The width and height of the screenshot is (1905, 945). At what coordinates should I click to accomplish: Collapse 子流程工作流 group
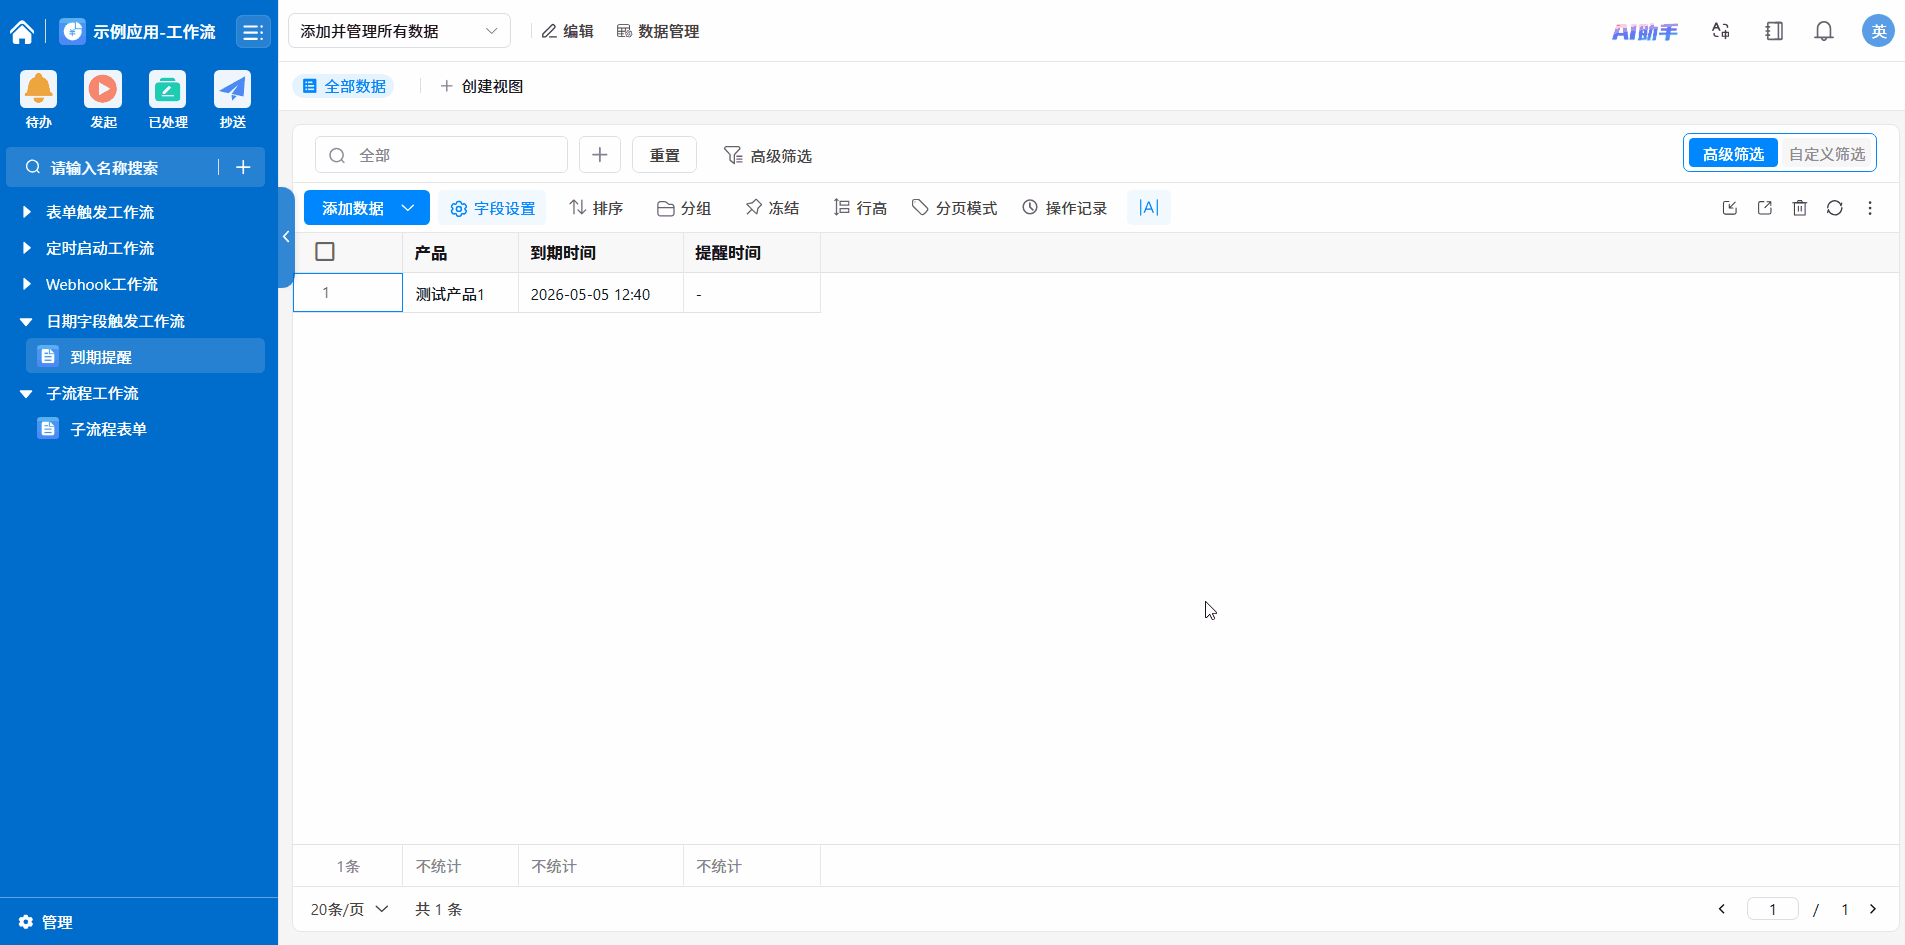27,393
